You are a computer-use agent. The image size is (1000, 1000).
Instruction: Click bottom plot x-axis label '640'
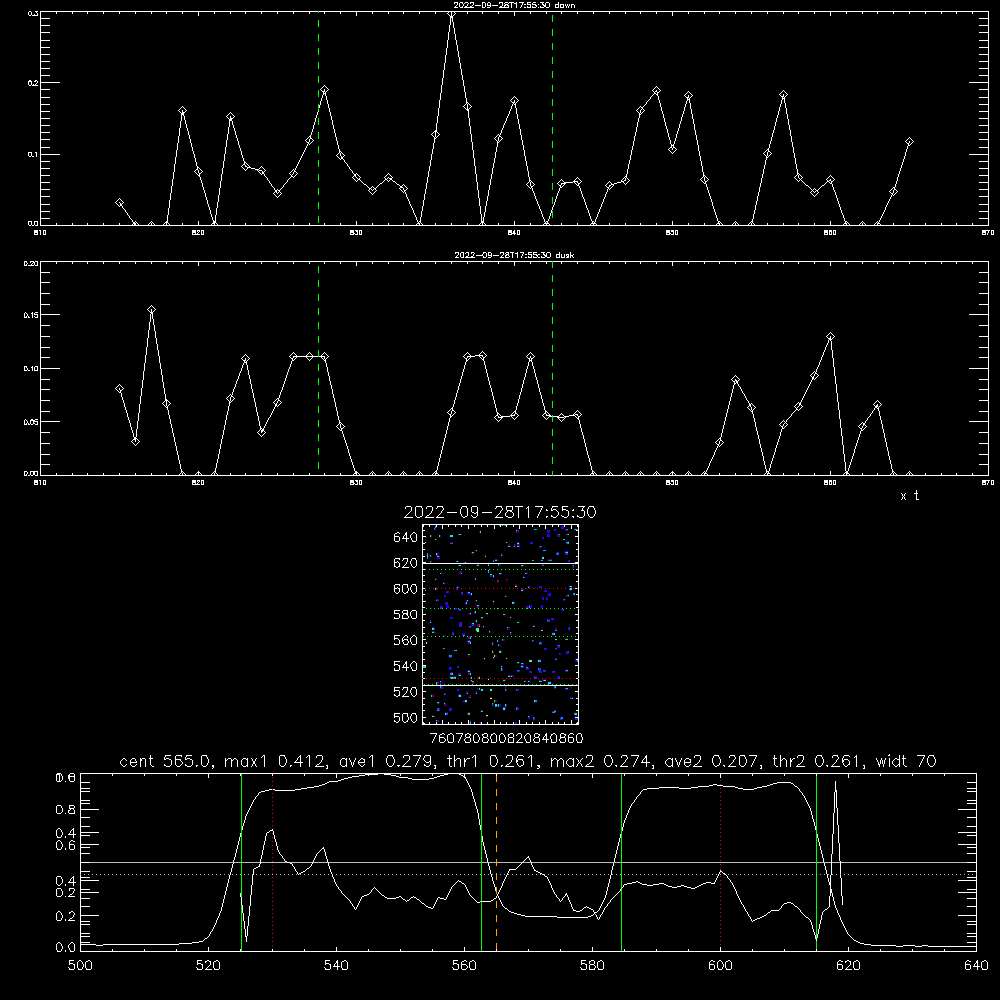click(976, 966)
